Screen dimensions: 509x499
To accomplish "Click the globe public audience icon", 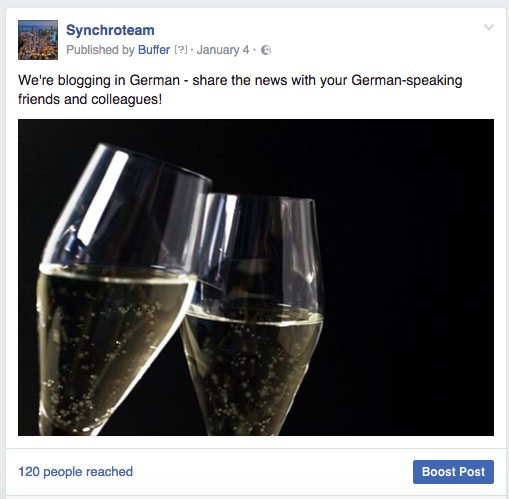I will pos(266,50).
